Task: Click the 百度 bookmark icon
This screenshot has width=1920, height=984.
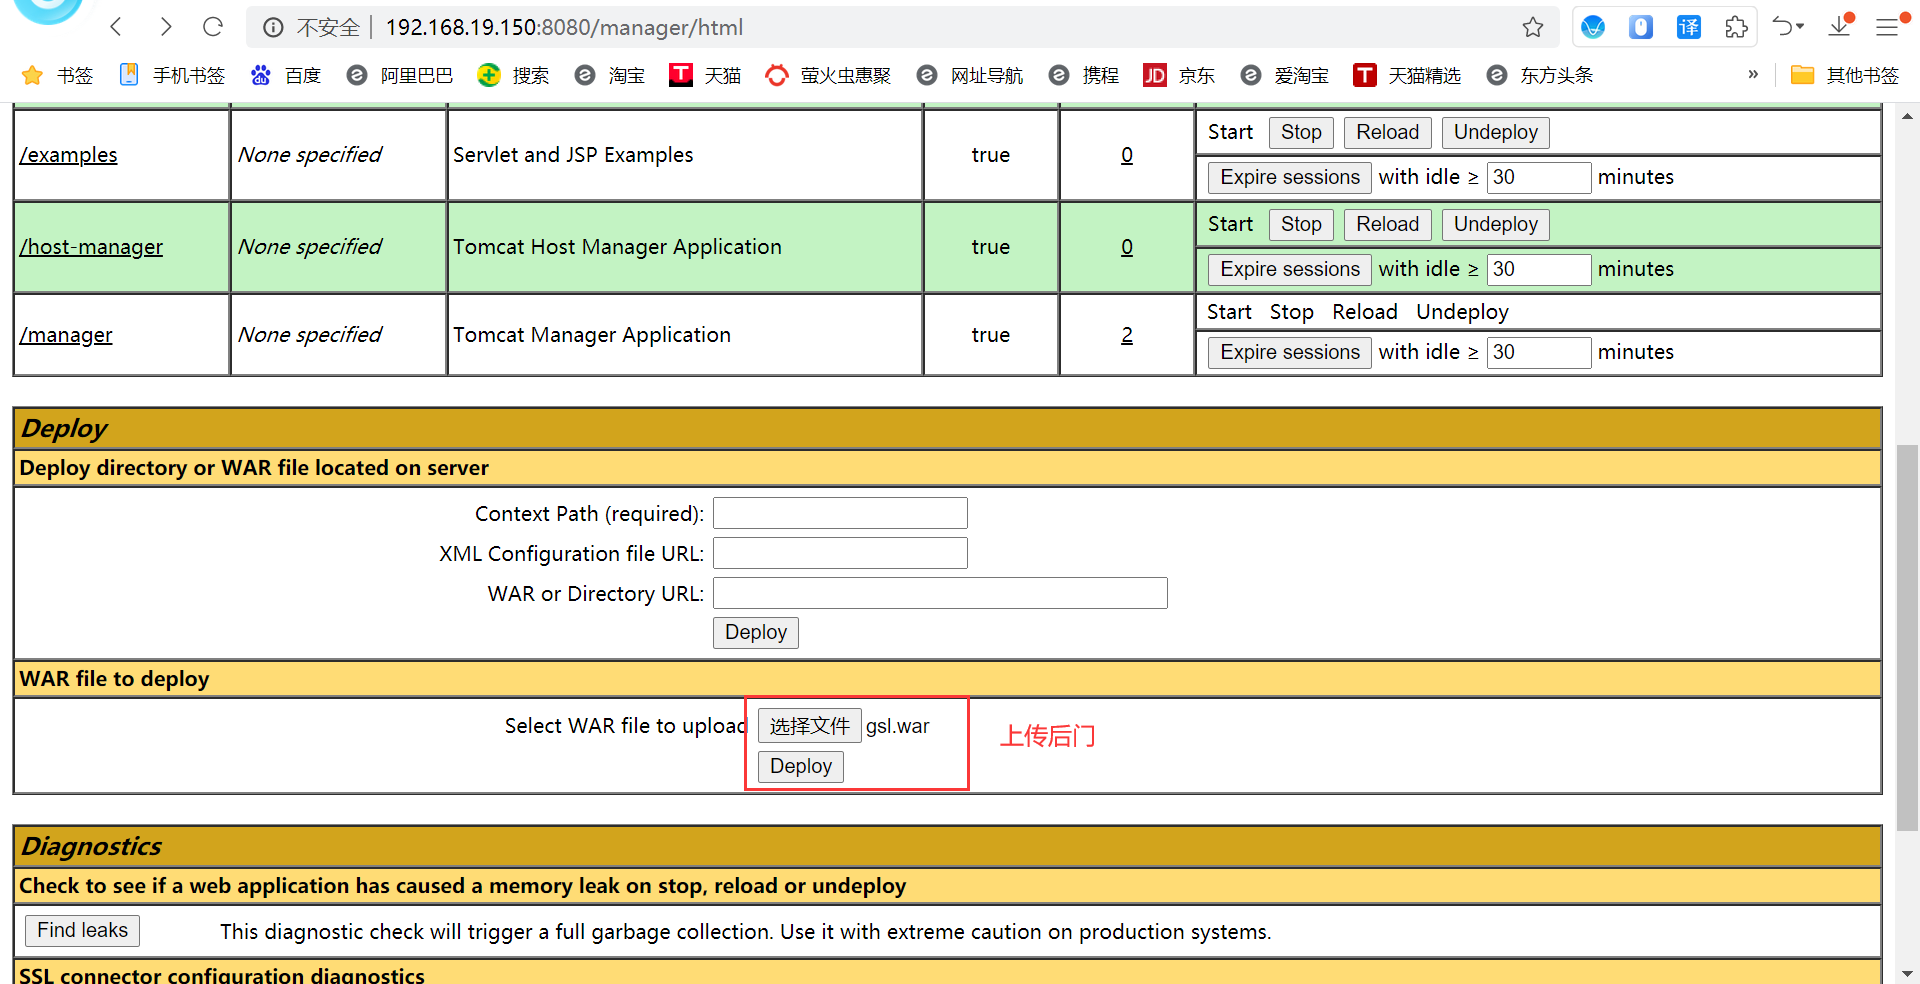Action: pyautogui.click(x=260, y=75)
